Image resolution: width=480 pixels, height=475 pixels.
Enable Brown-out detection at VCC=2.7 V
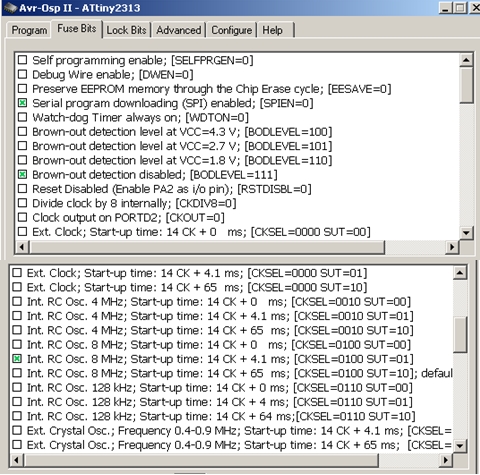(22, 146)
